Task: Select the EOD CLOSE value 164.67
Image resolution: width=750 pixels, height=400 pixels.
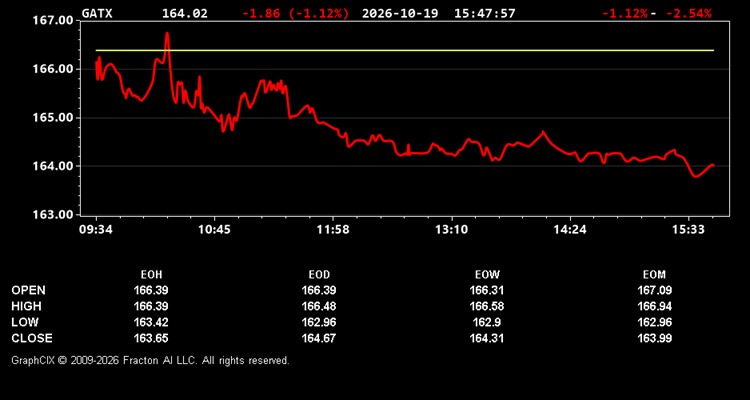Action: pyautogui.click(x=319, y=338)
